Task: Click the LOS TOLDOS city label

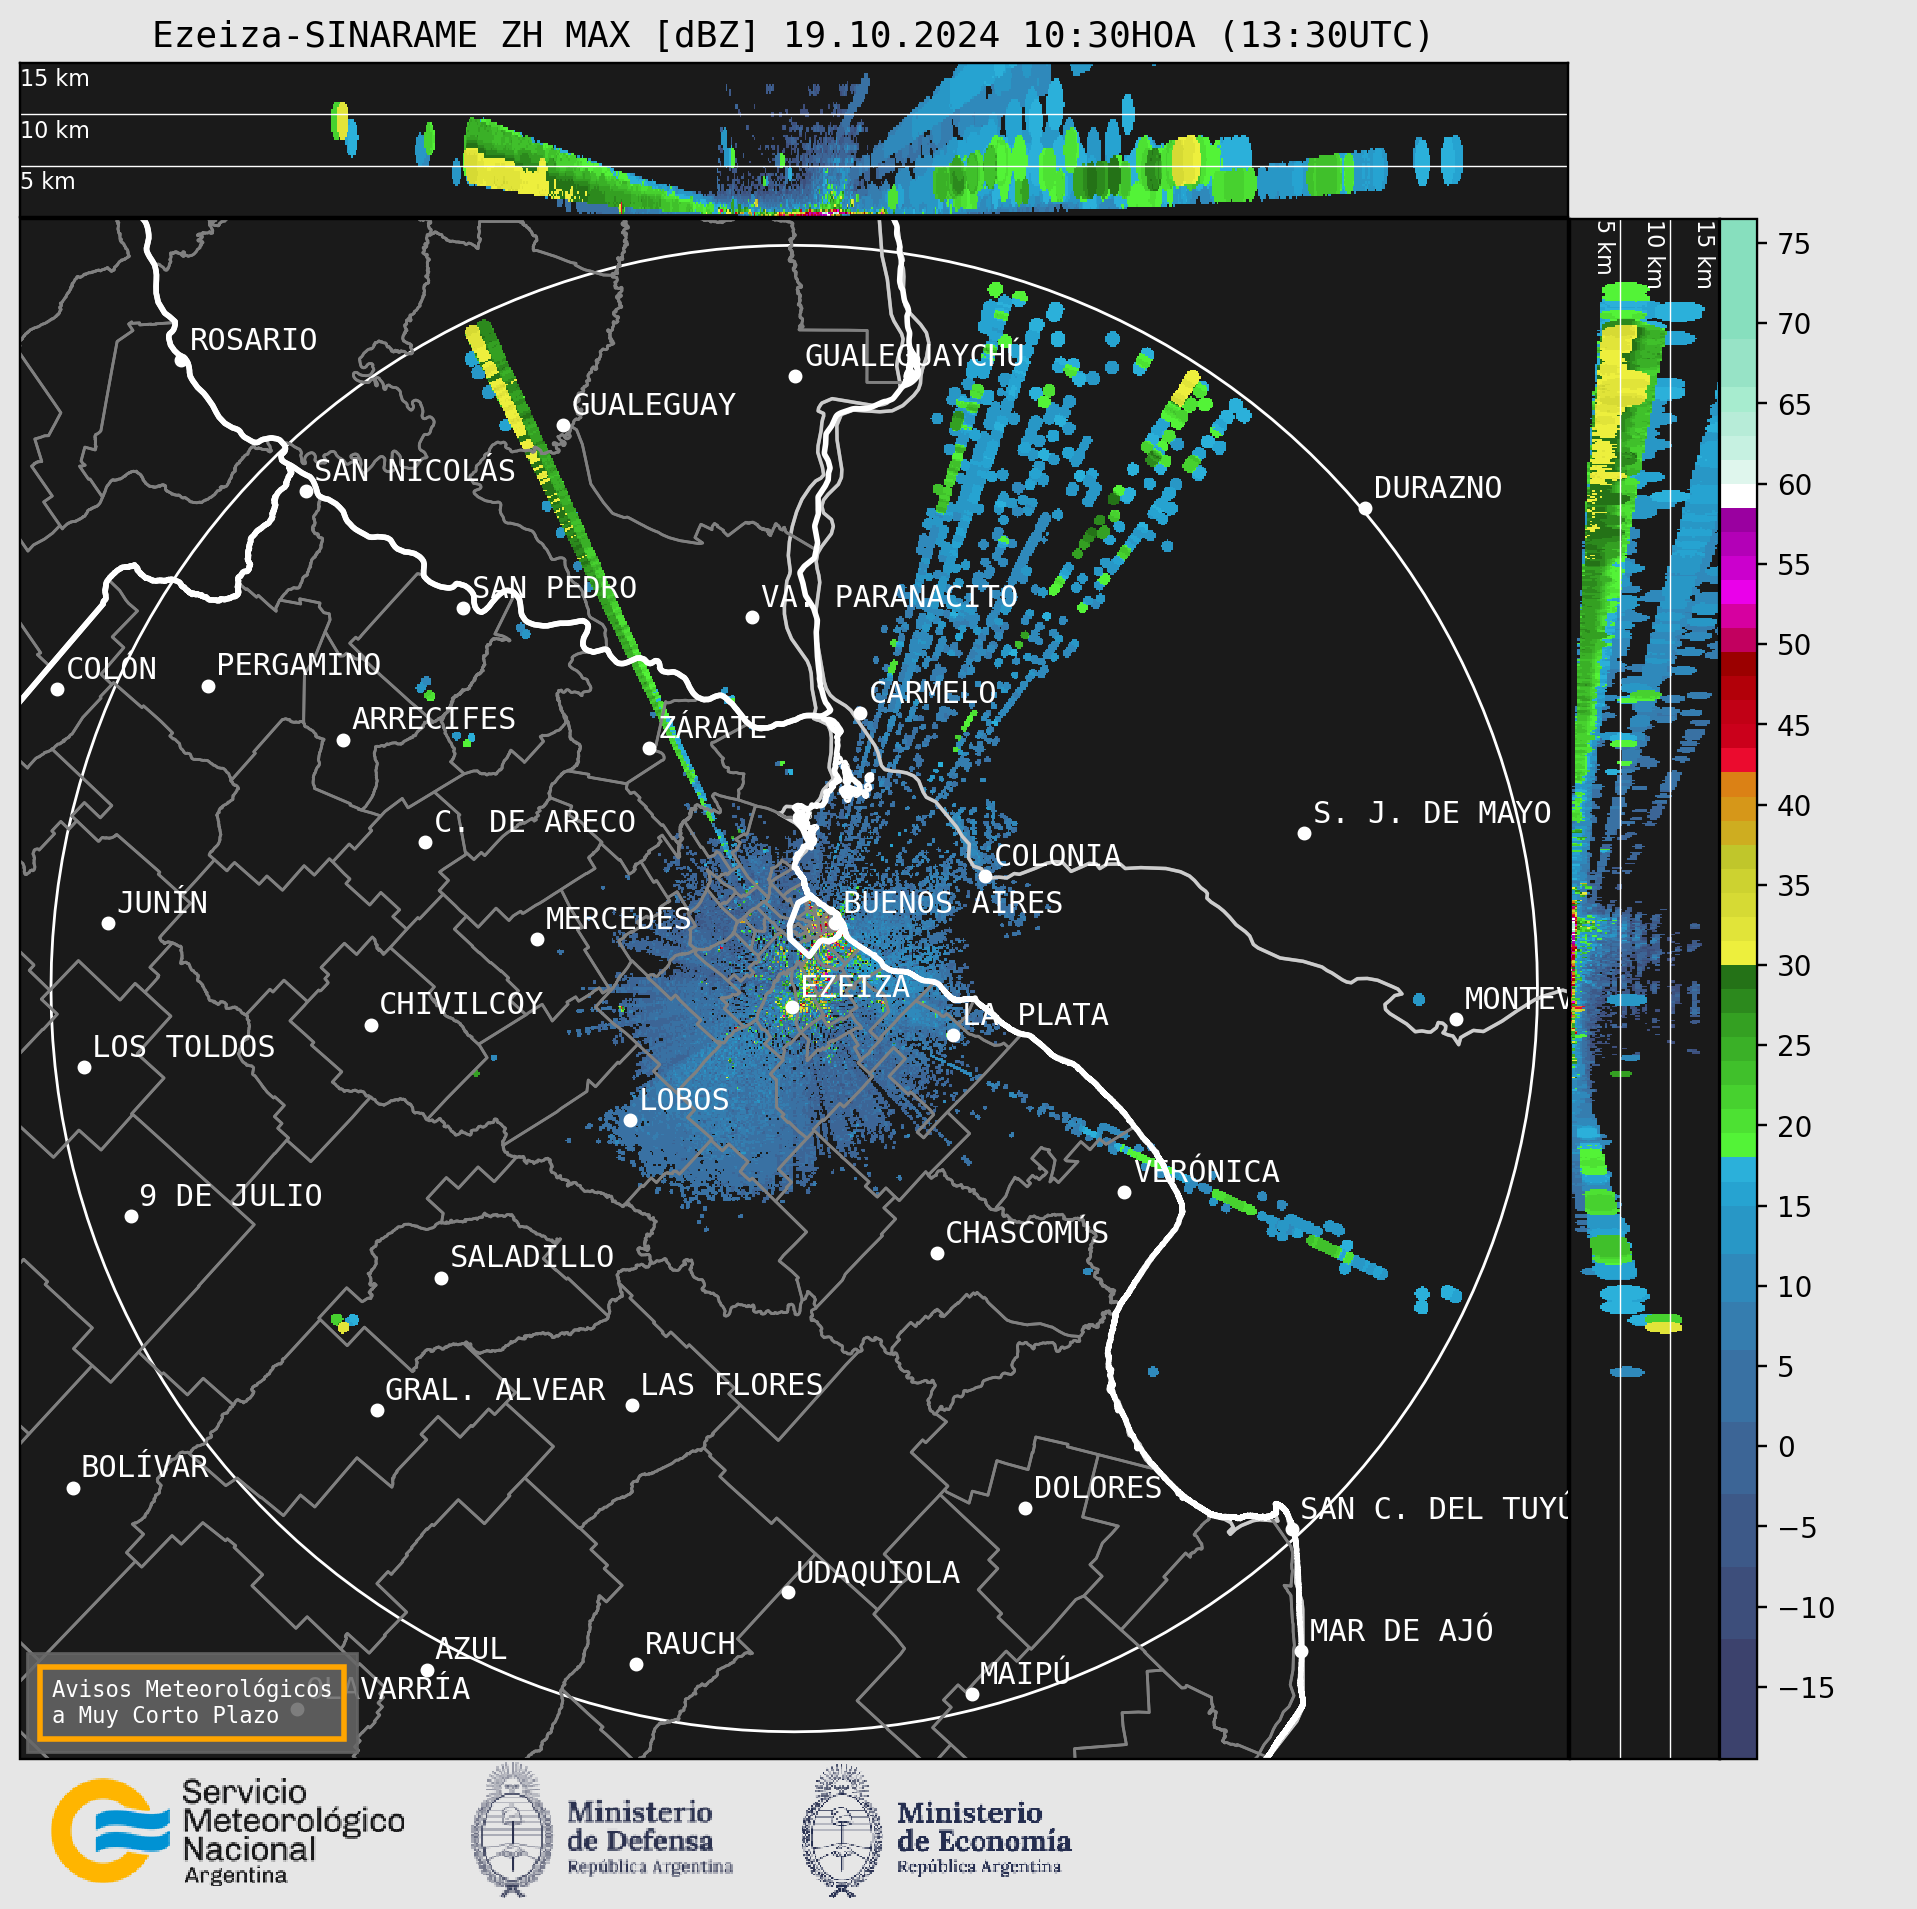Action: [x=184, y=1047]
